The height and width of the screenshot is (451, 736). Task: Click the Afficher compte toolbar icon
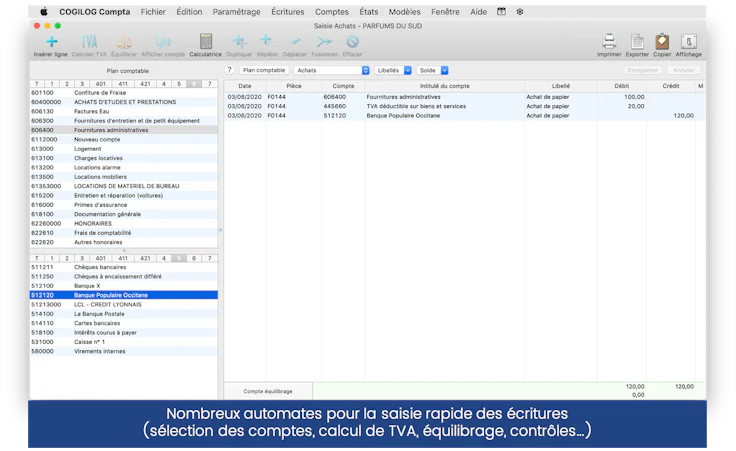[163, 42]
